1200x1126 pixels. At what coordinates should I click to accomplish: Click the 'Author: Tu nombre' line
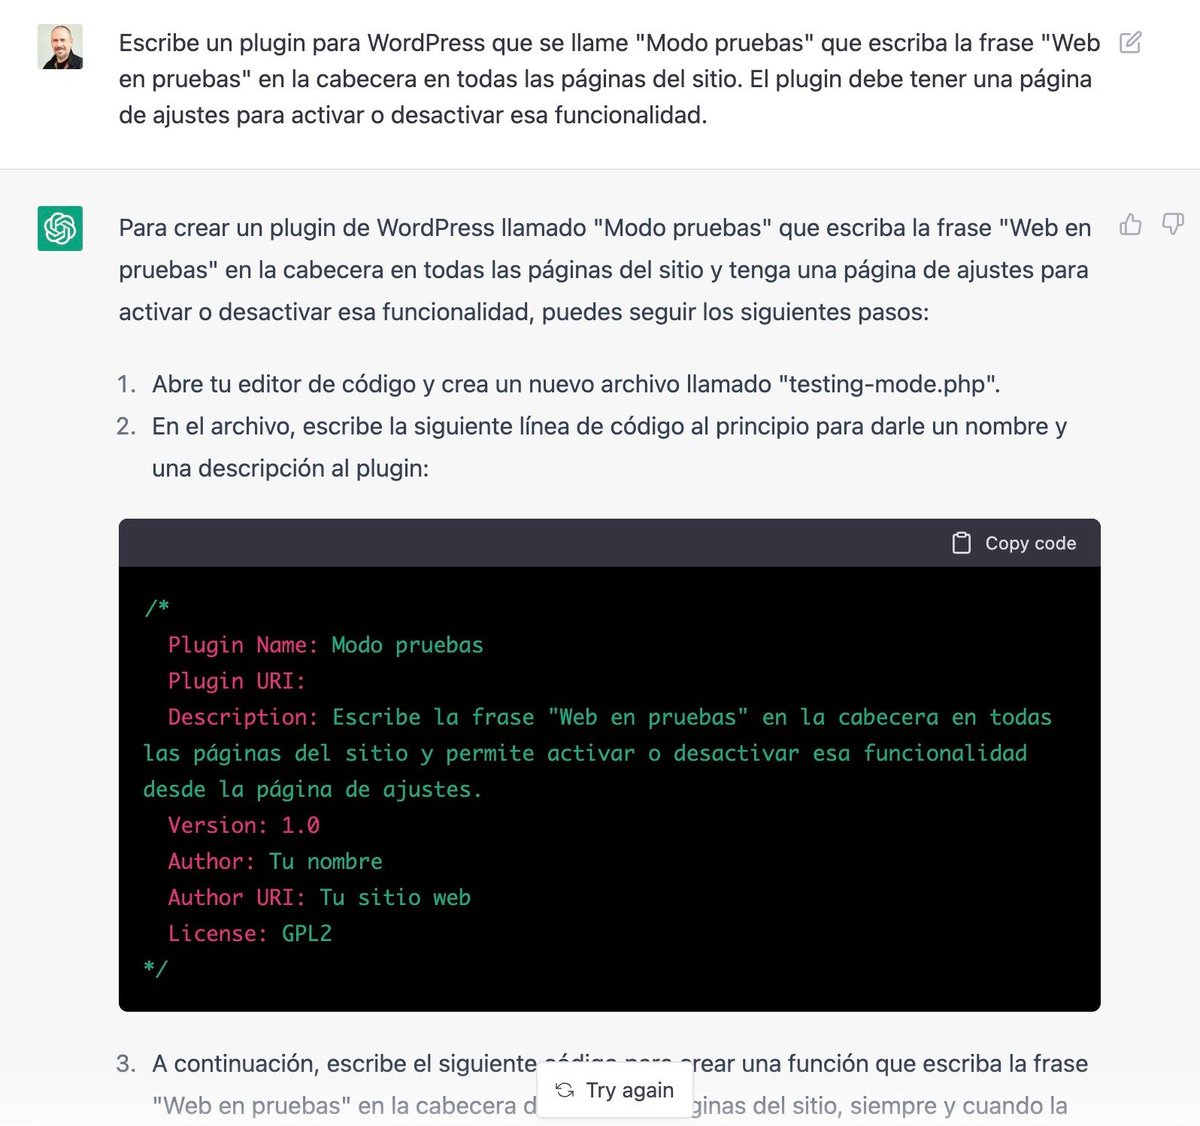pyautogui.click(x=274, y=861)
